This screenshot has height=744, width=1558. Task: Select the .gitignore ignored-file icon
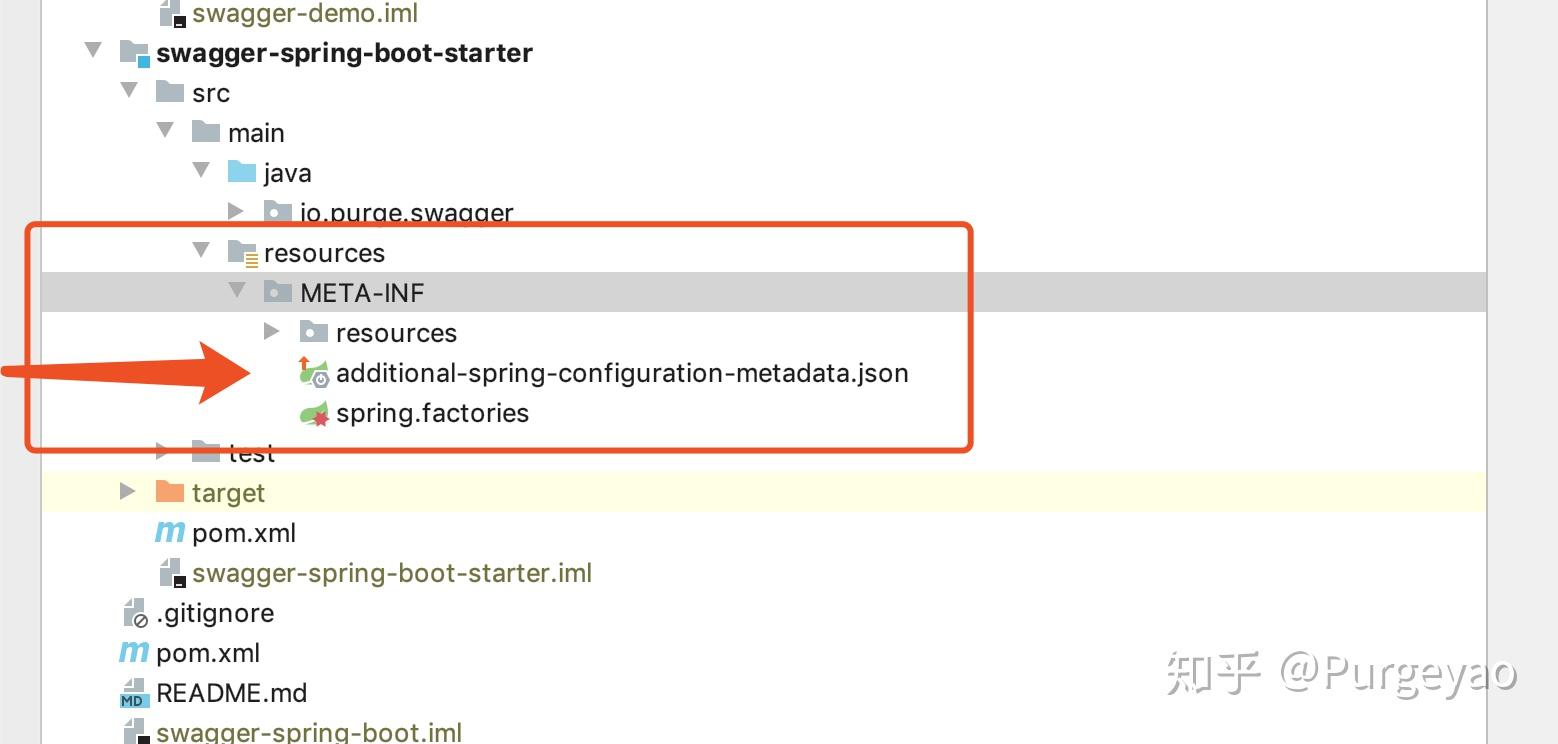(133, 613)
